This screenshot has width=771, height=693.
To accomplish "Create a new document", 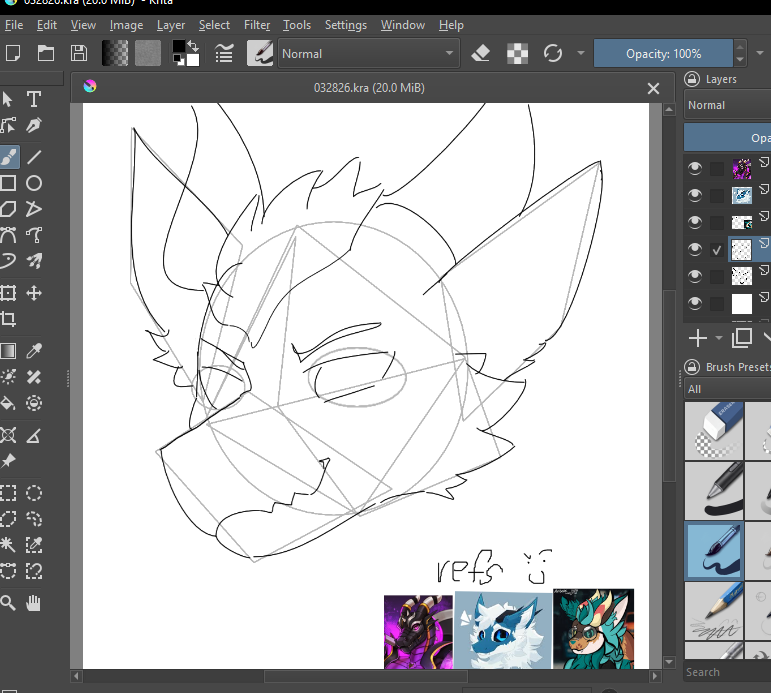I will pos(13,53).
